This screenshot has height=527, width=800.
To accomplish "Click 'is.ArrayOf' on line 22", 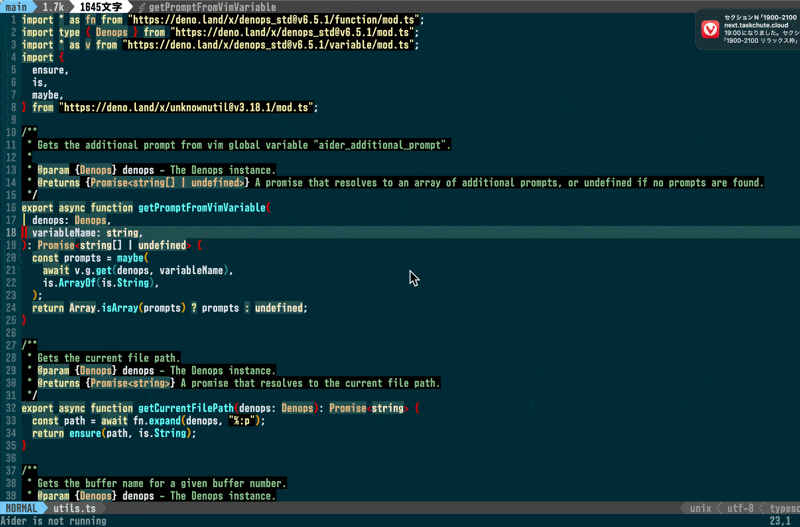I will pos(69,283).
